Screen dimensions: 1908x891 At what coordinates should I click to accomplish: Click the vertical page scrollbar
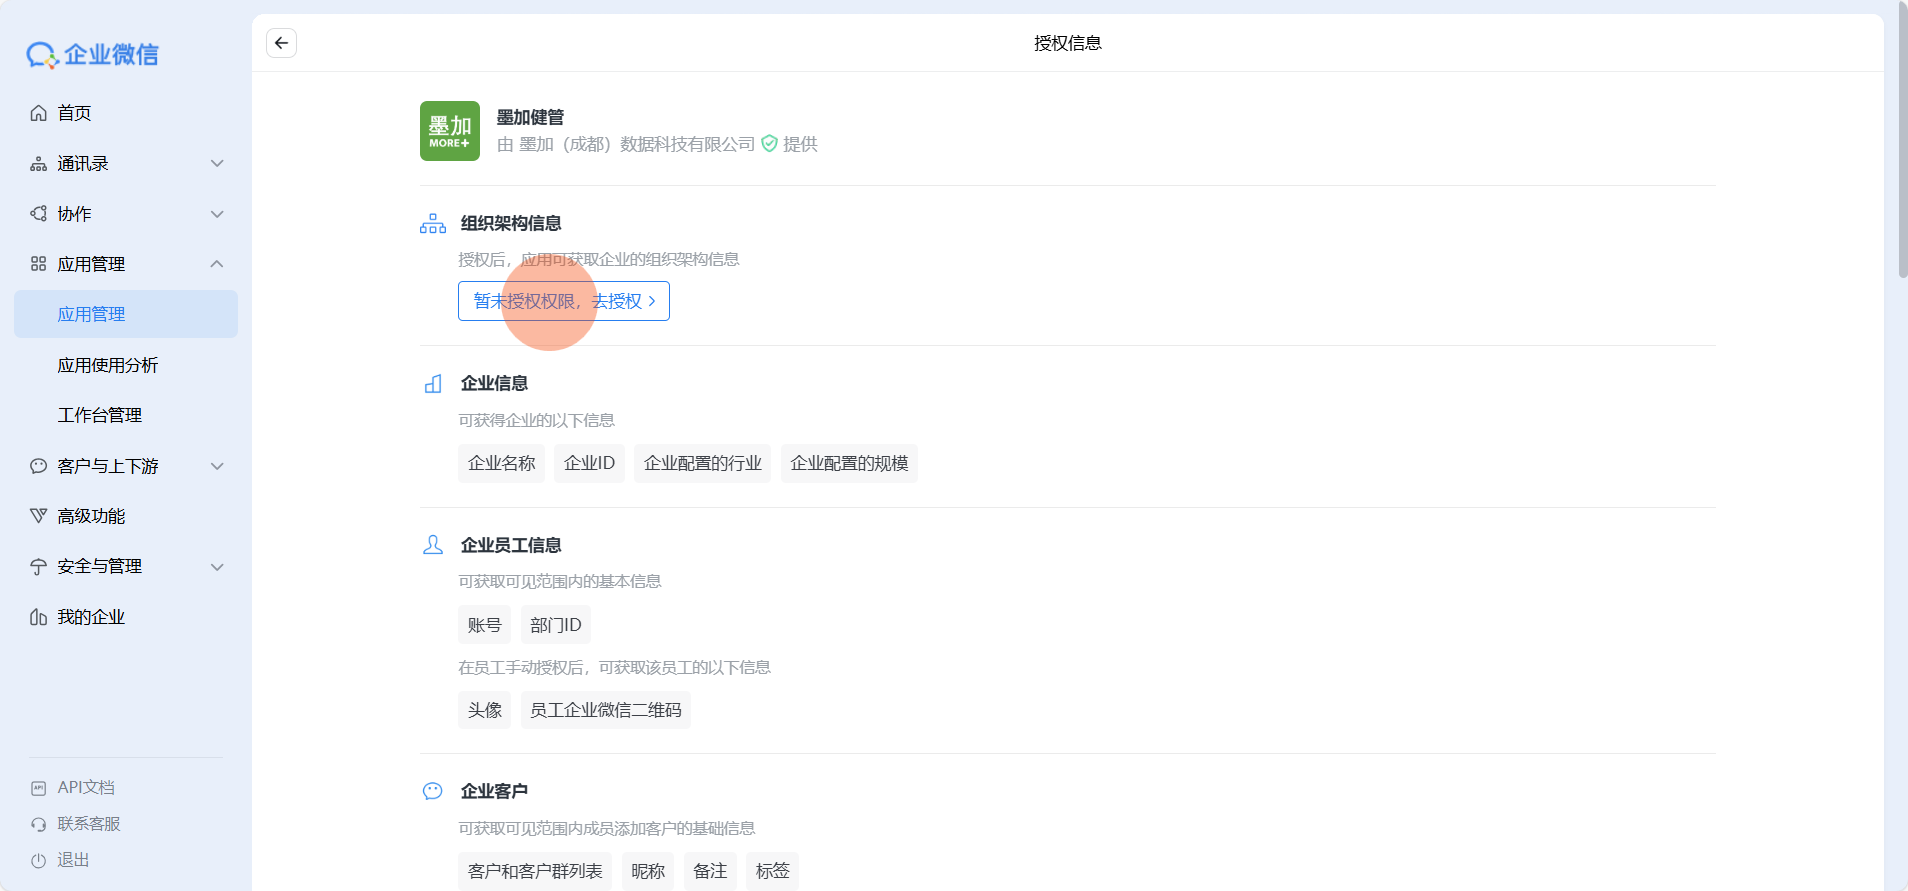[x=1902, y=140]
